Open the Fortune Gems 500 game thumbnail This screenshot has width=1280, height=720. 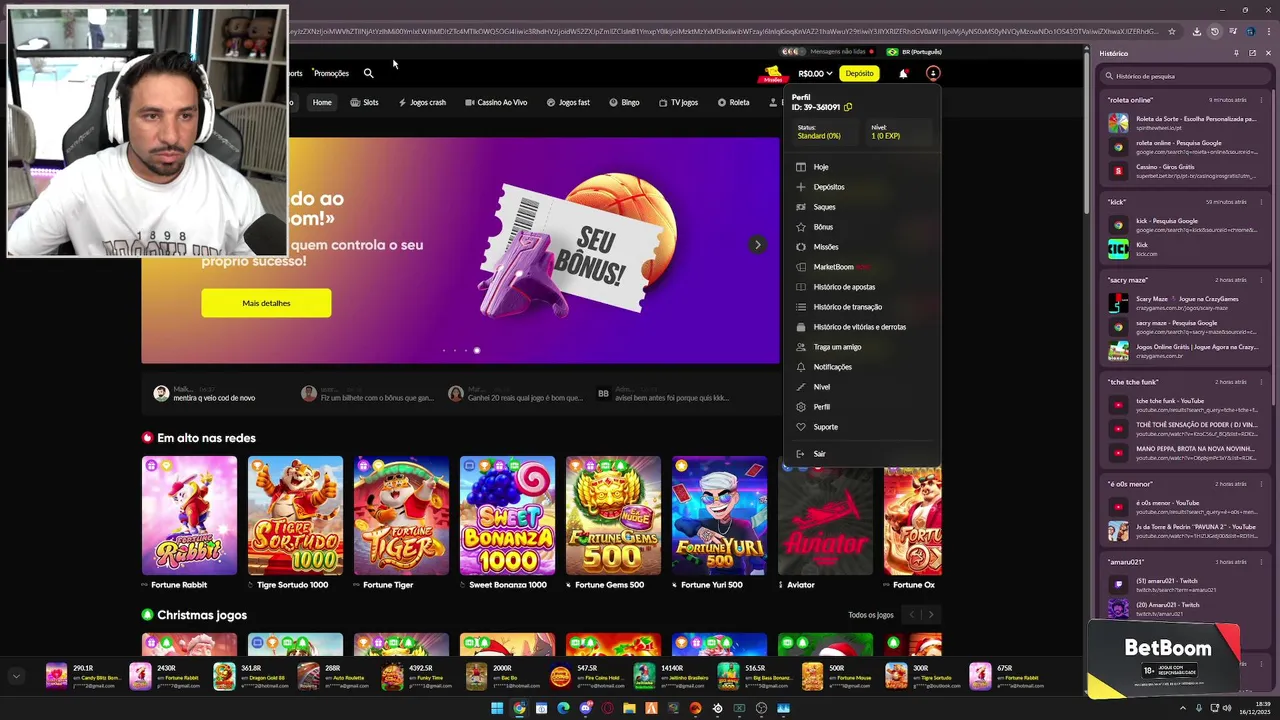pos(613,516)
